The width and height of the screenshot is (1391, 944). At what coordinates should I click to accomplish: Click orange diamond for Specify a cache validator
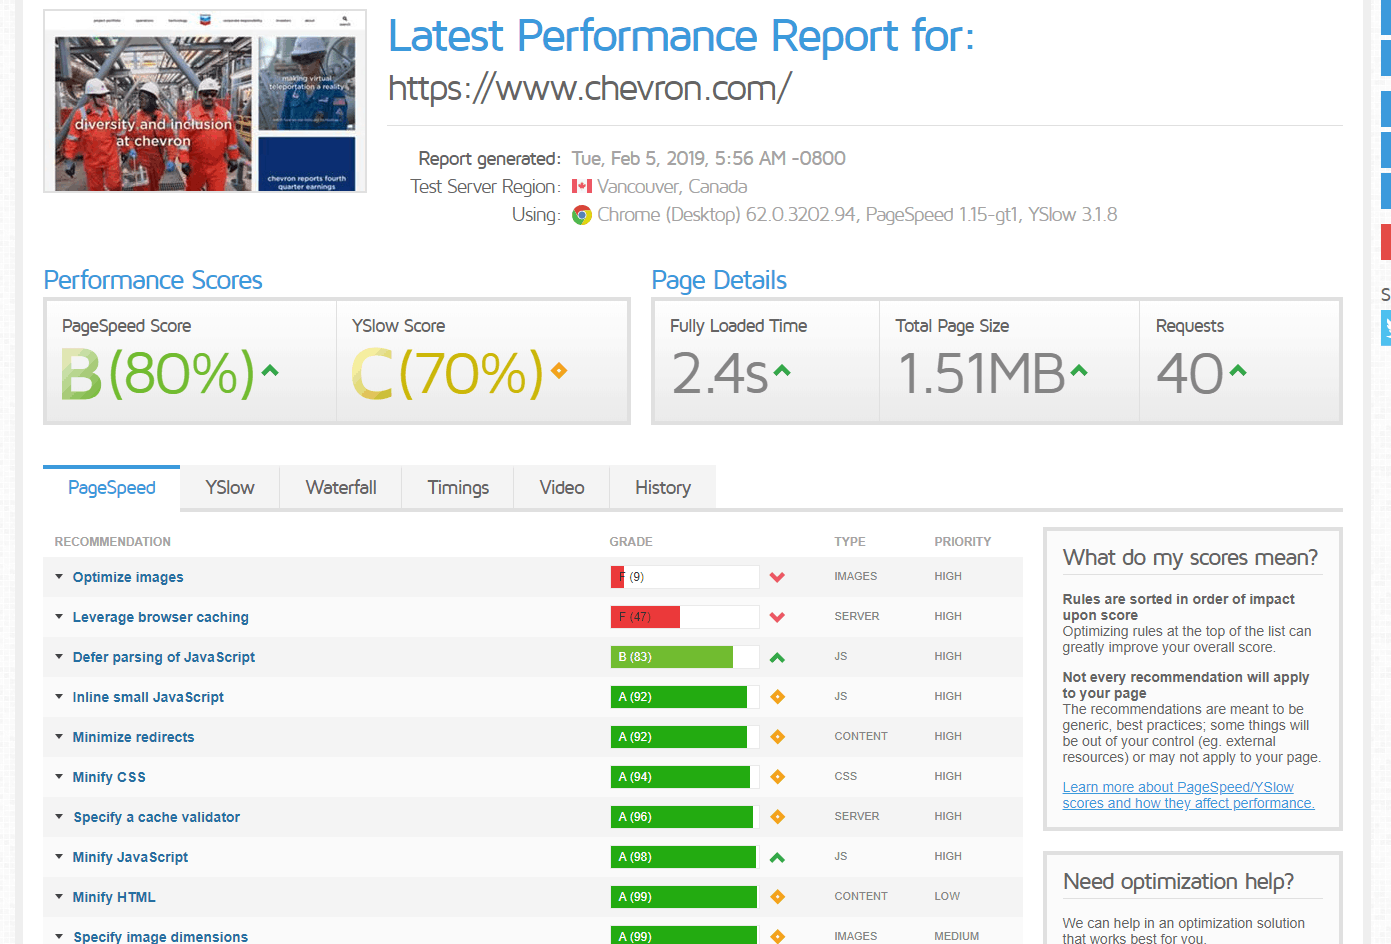[x=777, y=817]
